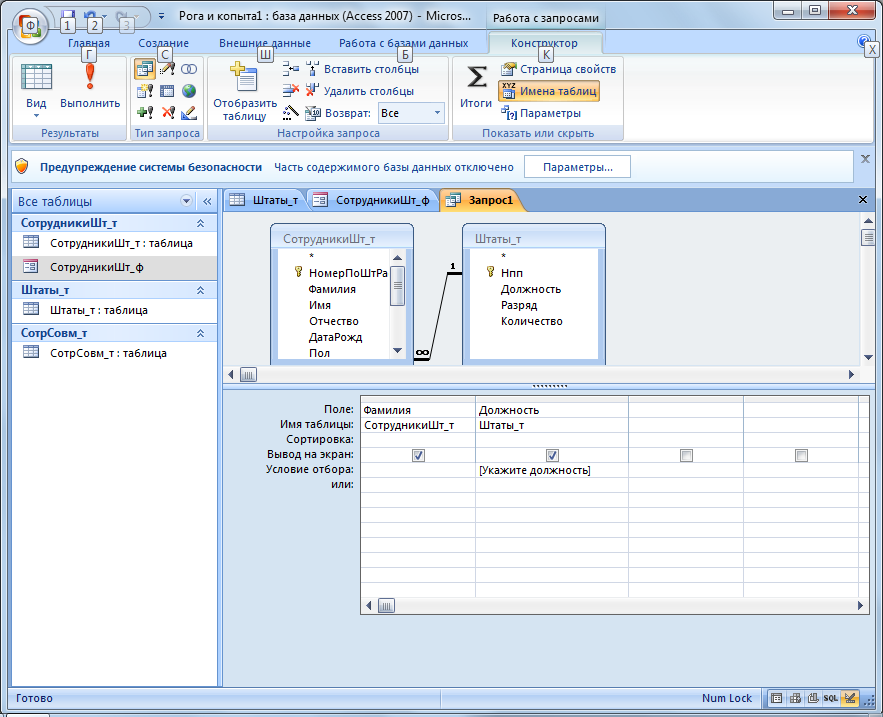
Task: Close the security warning bar
Action: pyautogui.click(x=866, y=159)
